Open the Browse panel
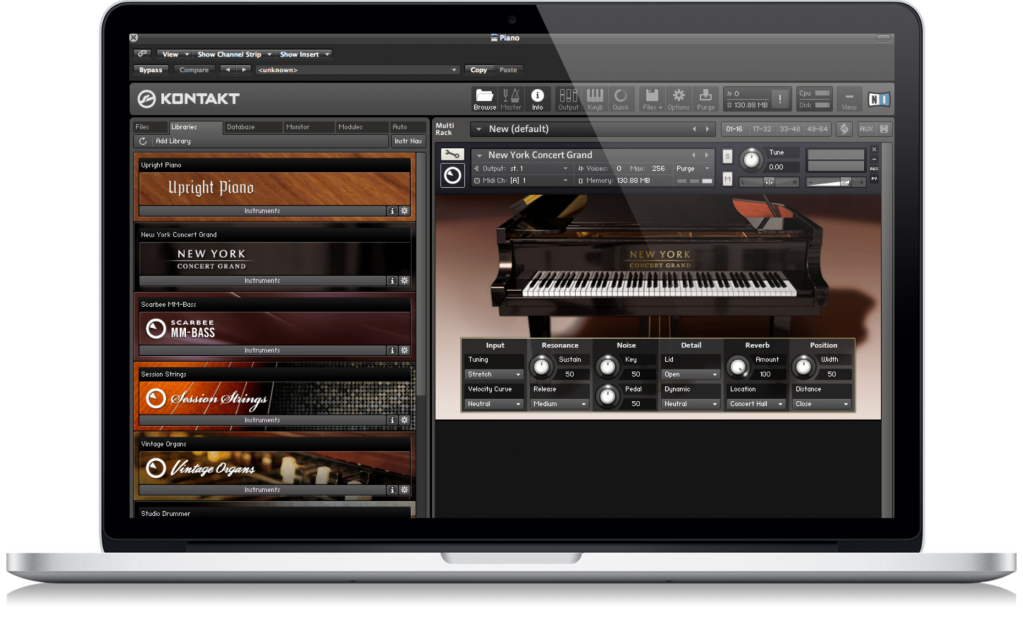1023x619 pixels. 484,98
